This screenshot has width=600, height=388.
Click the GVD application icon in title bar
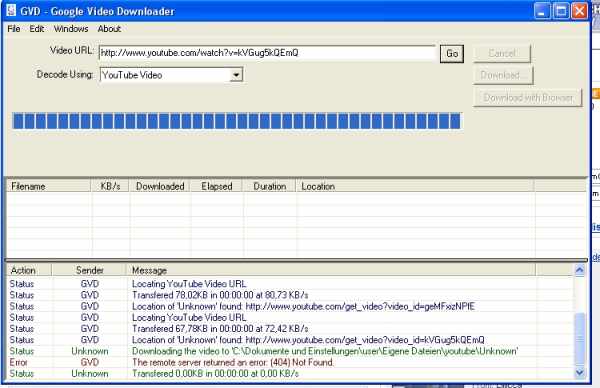click(11, 10)
